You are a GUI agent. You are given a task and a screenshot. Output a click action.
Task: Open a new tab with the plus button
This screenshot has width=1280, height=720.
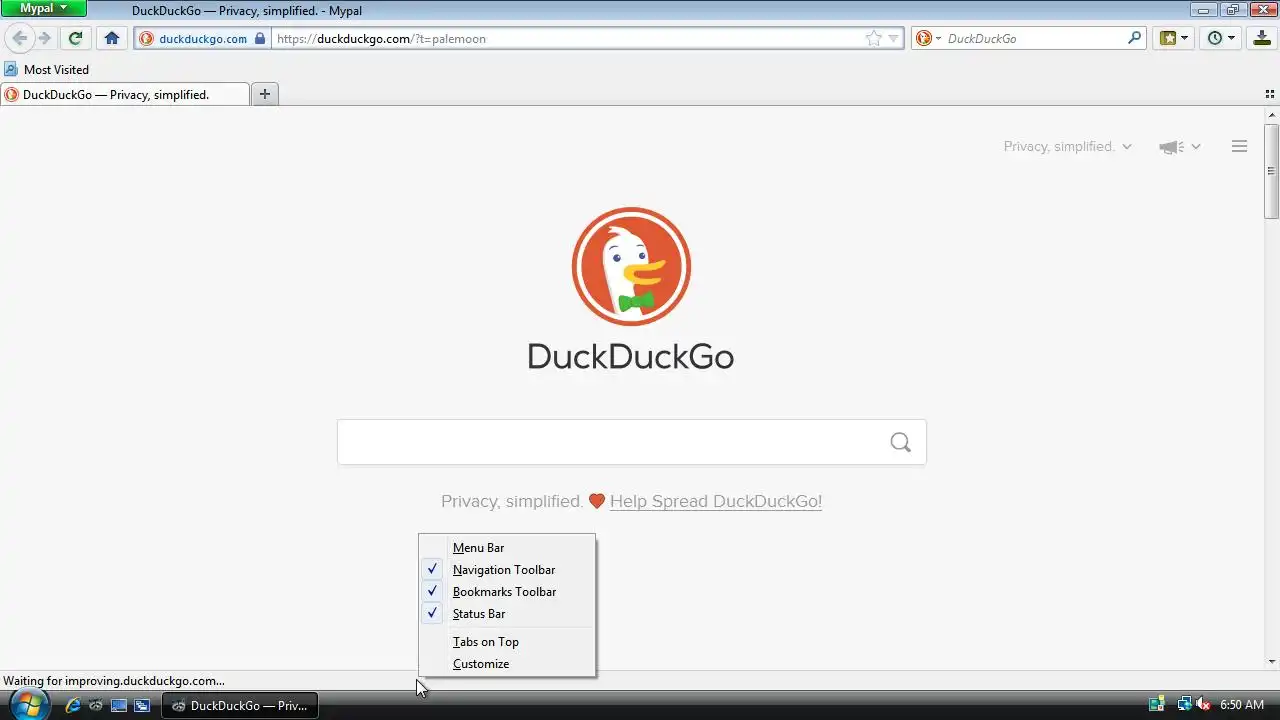pyautogui.click(x=264, y=94)
